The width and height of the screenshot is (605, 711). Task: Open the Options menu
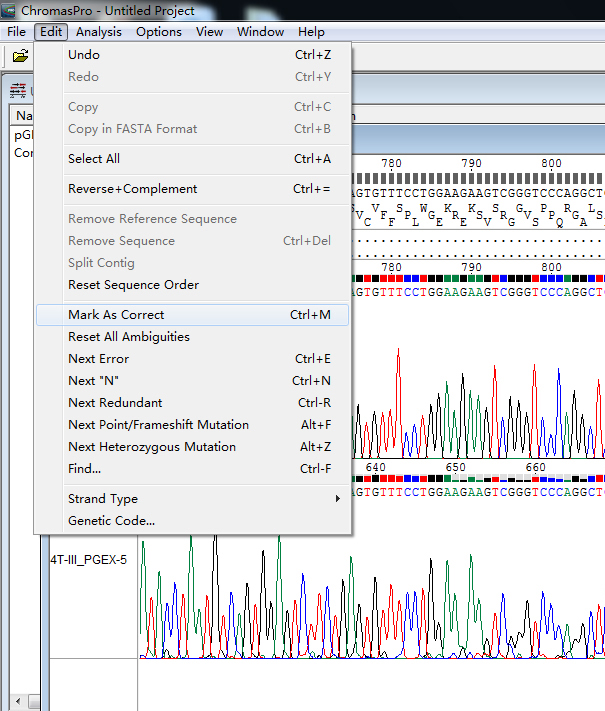(159, 31)
